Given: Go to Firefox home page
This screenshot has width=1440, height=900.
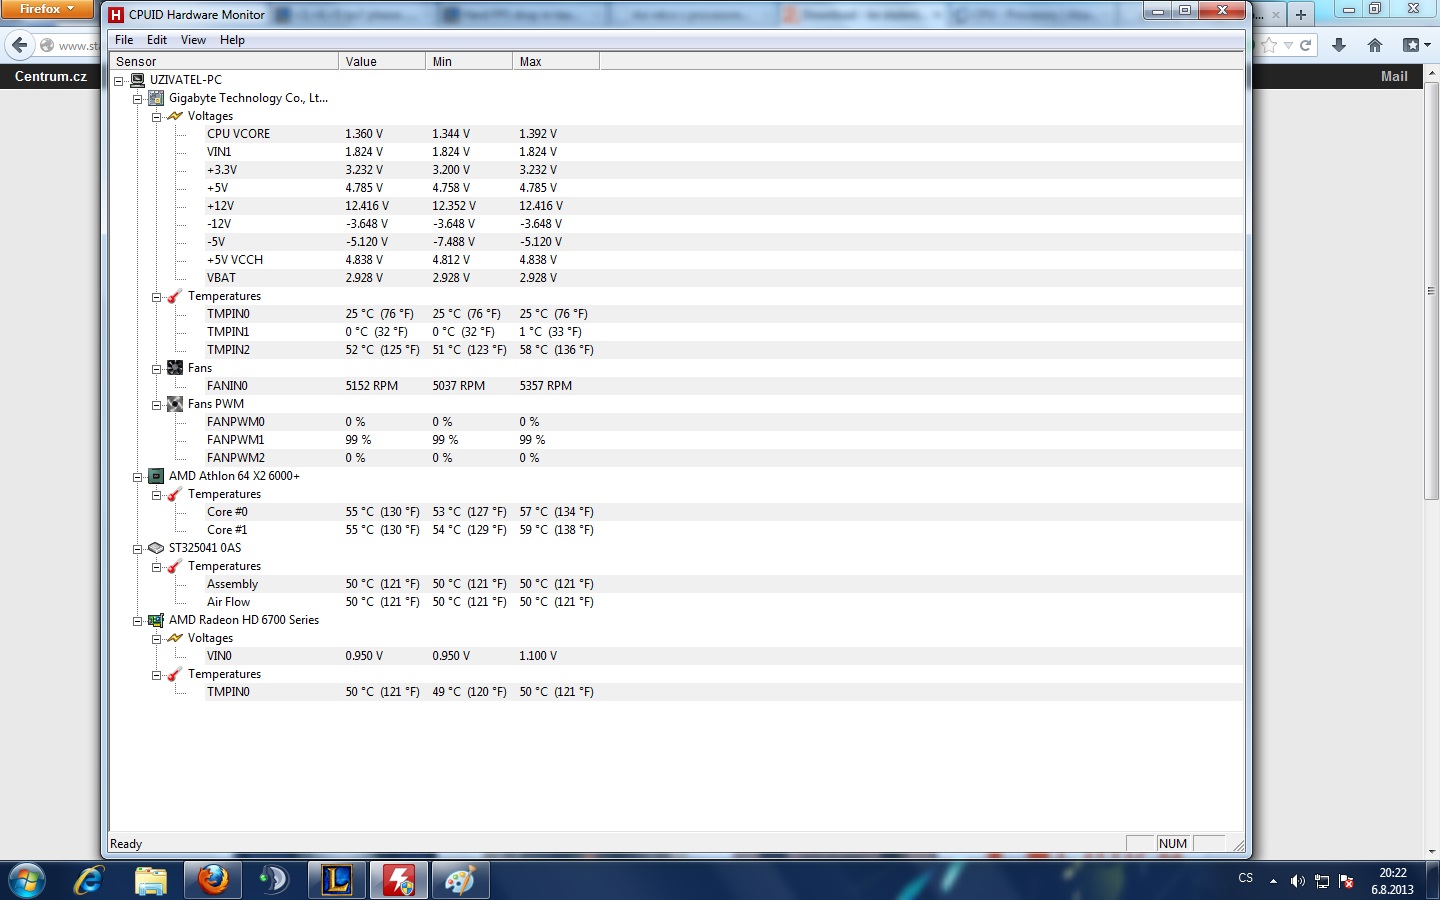Looking at the screenshot, I should point(1375,45).
